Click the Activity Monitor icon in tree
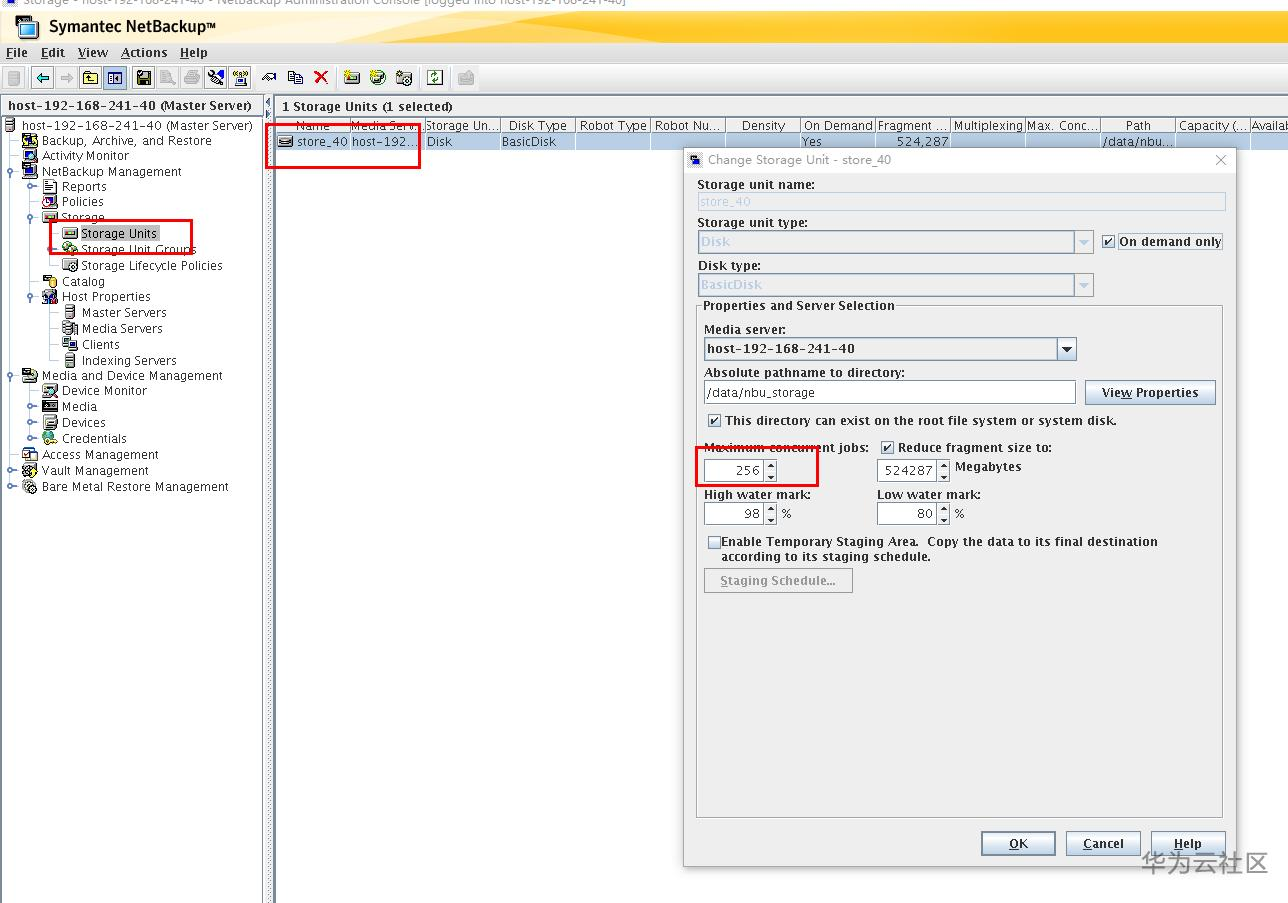The image size is (1288, 903). (x=30, y=156)
